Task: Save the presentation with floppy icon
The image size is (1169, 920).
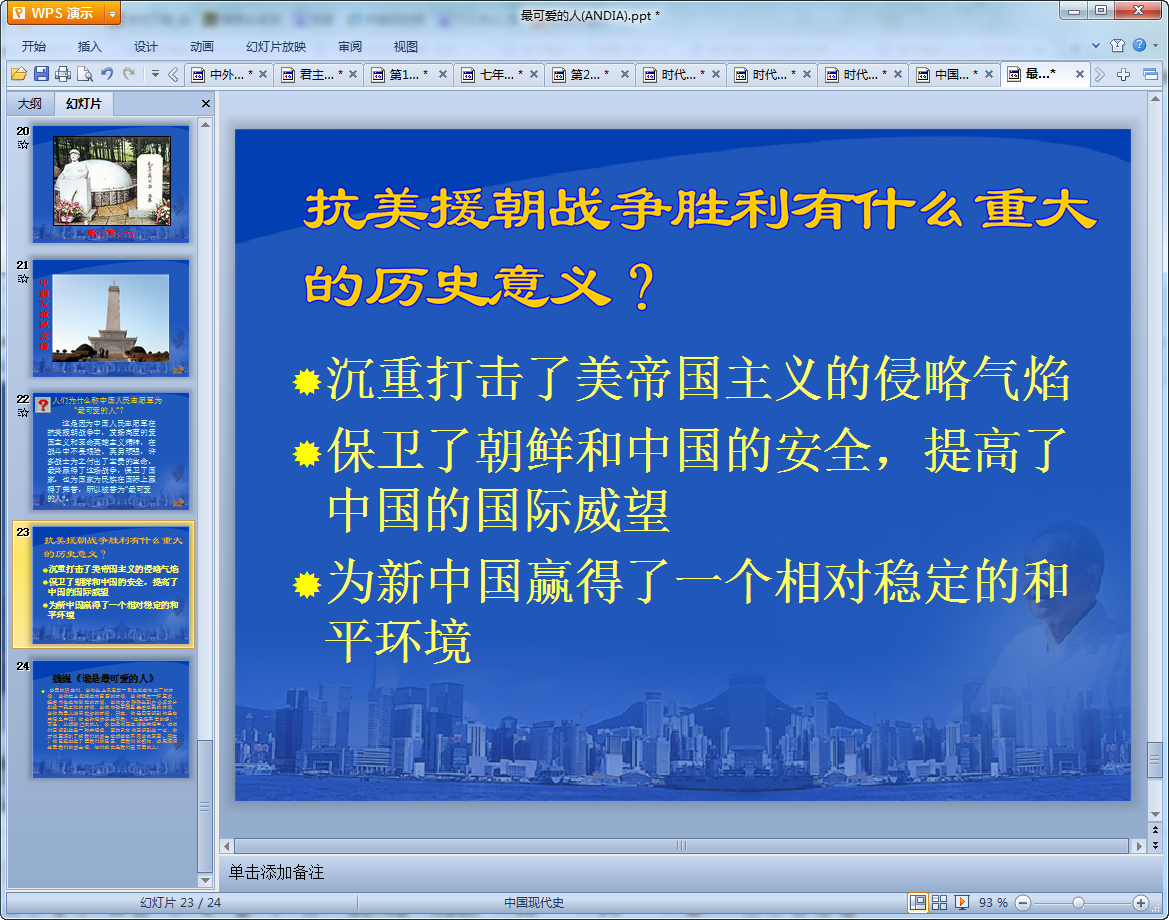Action: [41, 74]
